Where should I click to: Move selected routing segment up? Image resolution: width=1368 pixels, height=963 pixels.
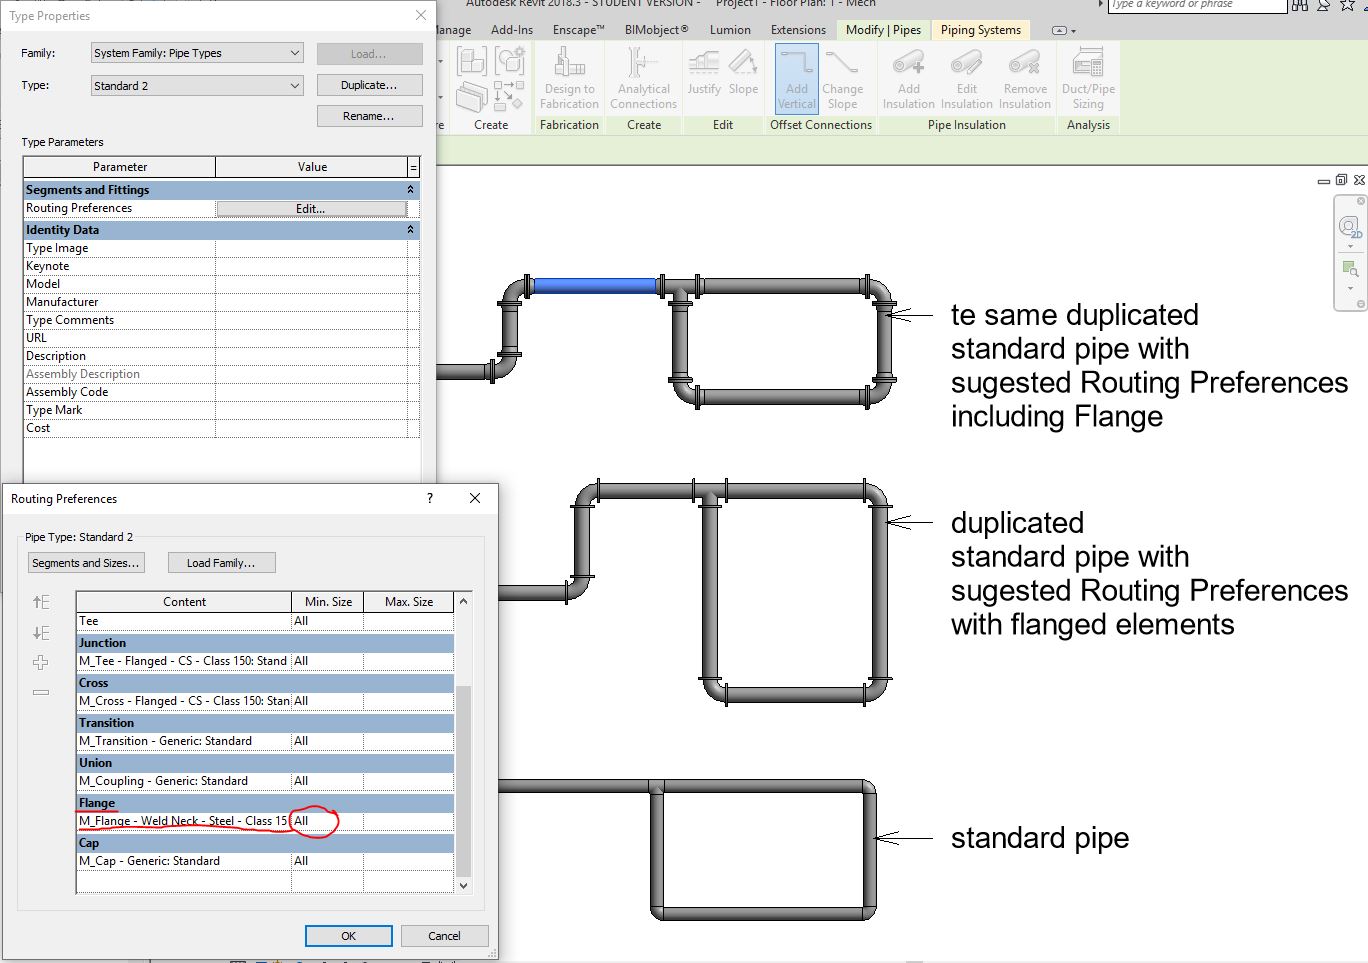40,601
